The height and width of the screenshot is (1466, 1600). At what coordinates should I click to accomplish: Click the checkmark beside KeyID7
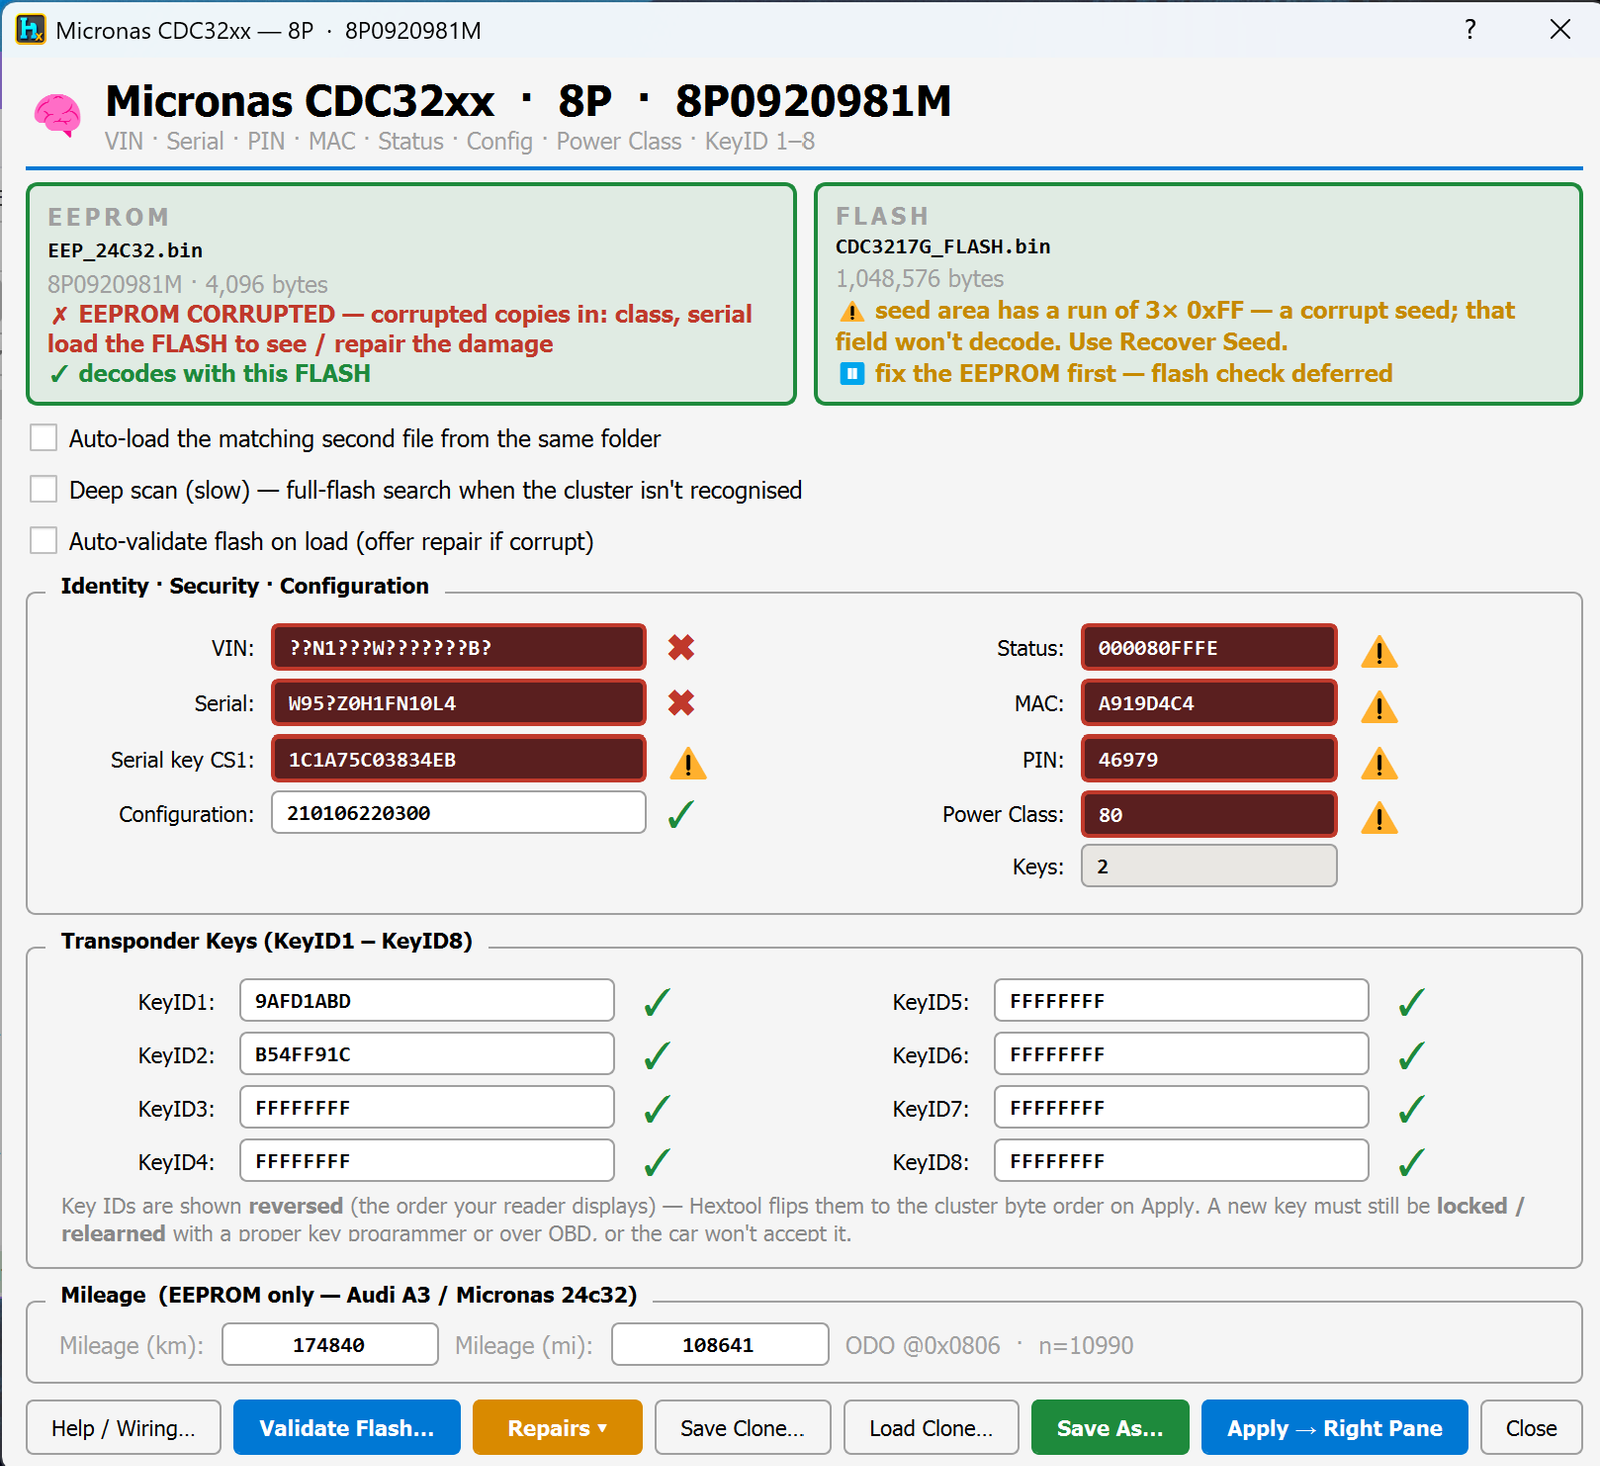tap(1411, 1109)
